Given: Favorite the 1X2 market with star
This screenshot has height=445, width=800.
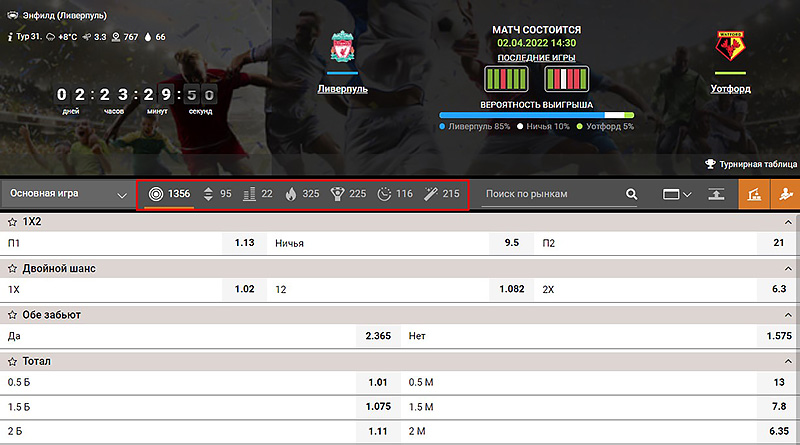Looking at the screenshot, I should pyautogui.click(x=13, y=222).
